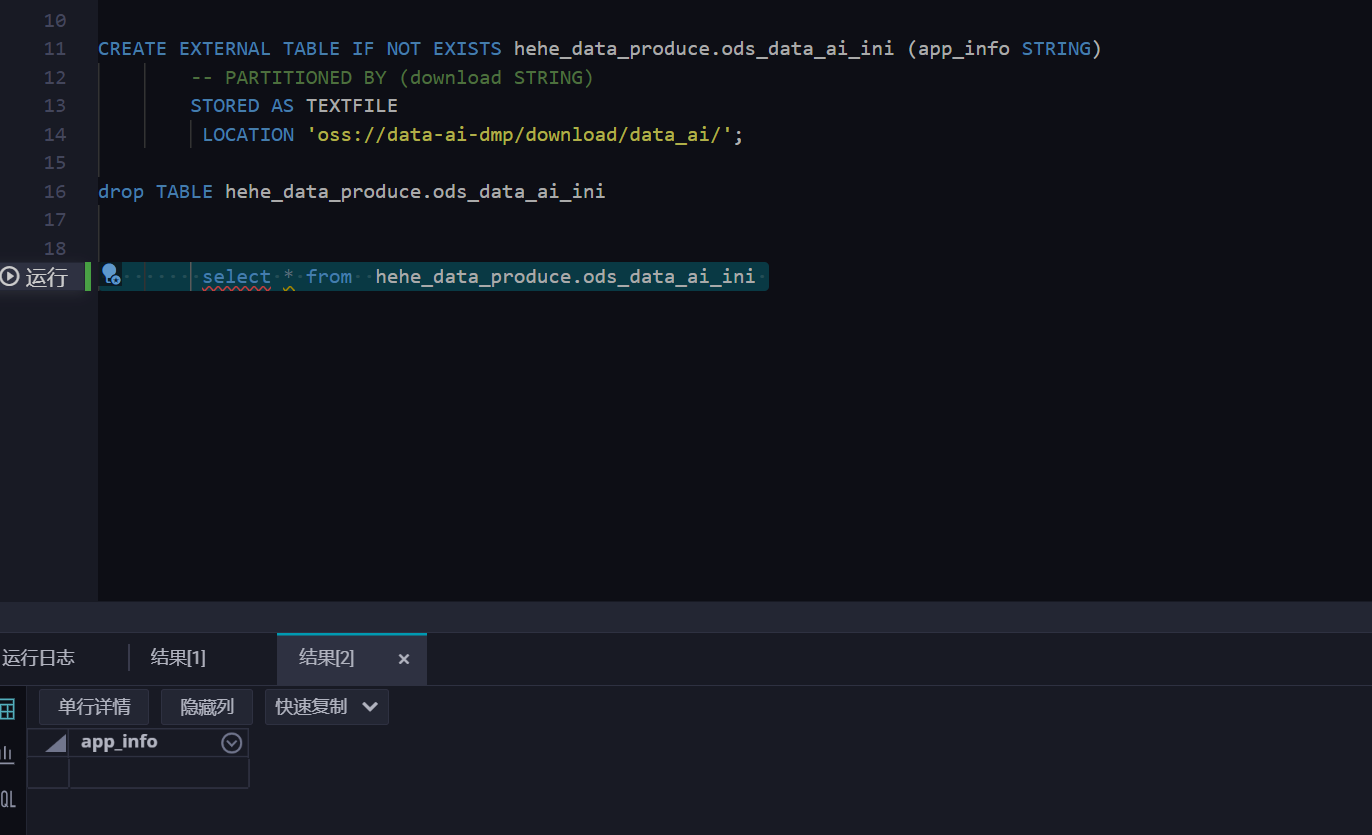Click the underlined select keyword
Image resolution: width=1372 pixels, height=835 pixels.
point(236,276)
